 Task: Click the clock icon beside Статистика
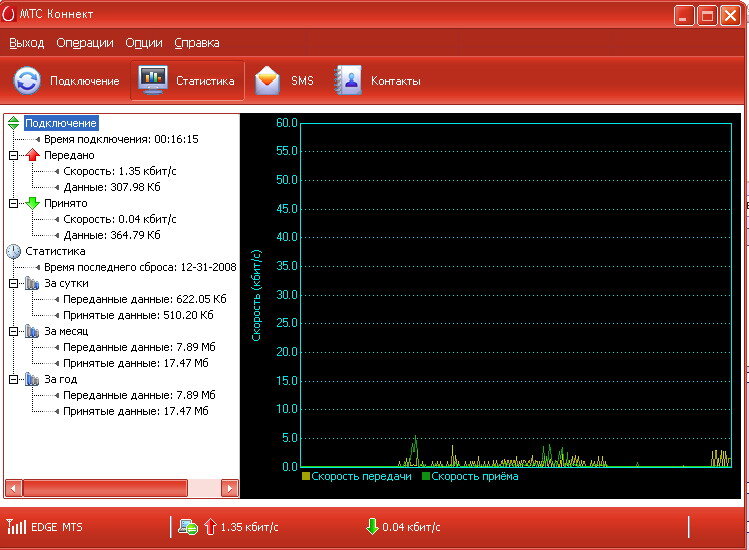click(13, 251)
